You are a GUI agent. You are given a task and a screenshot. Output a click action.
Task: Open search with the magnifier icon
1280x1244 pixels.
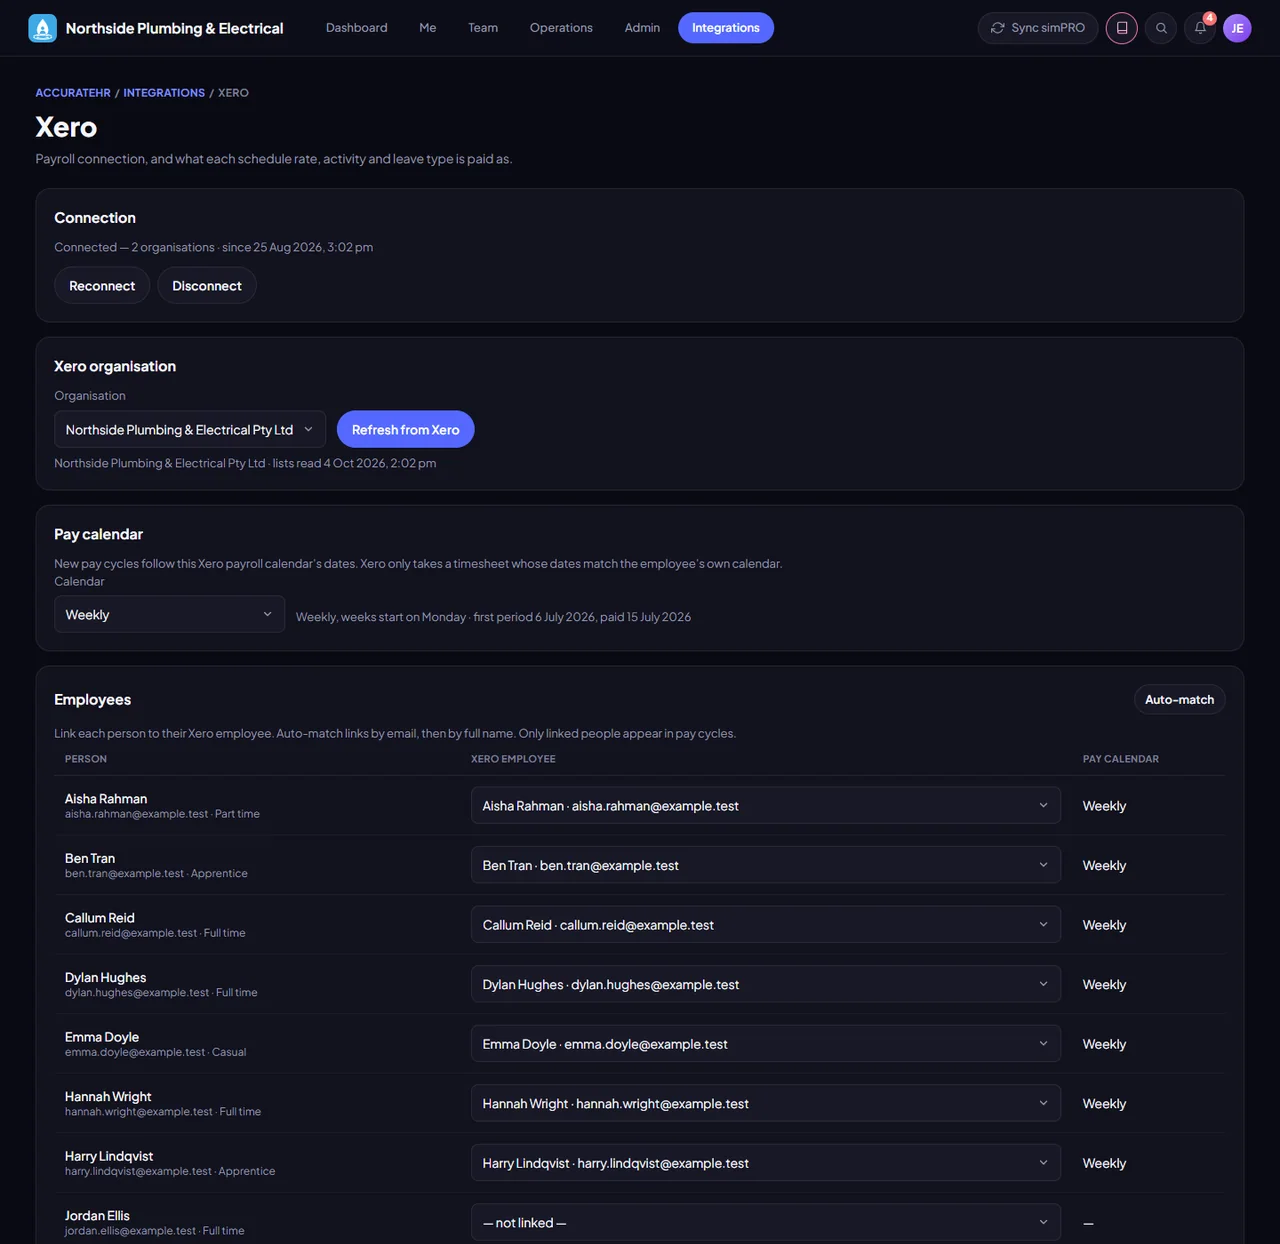click(1161, 28)
